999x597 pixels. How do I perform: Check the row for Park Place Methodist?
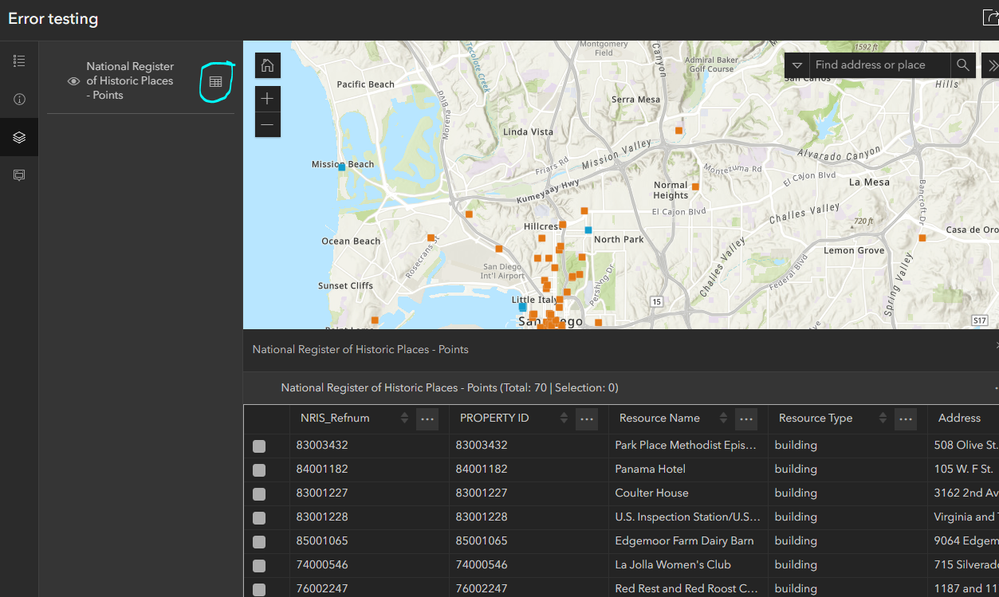tap(259, 446)
